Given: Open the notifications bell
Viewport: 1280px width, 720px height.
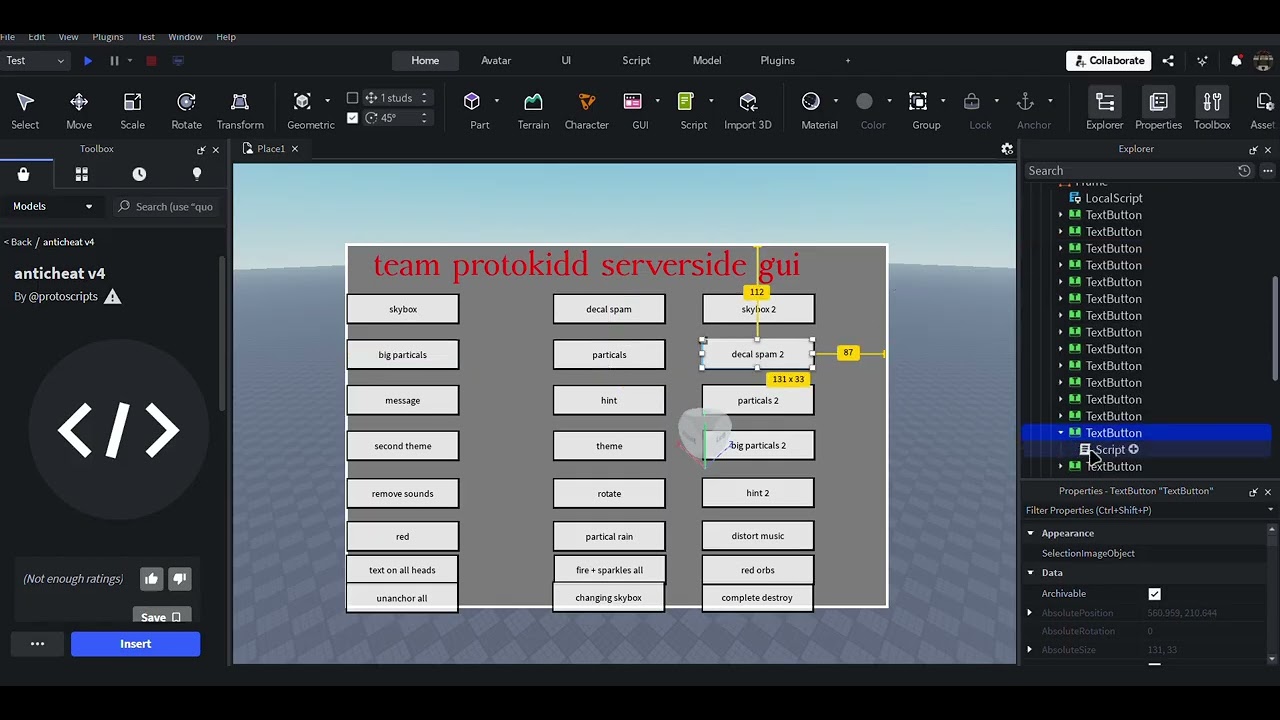Looking at the screenshot, I should [x=1236, y=61].
